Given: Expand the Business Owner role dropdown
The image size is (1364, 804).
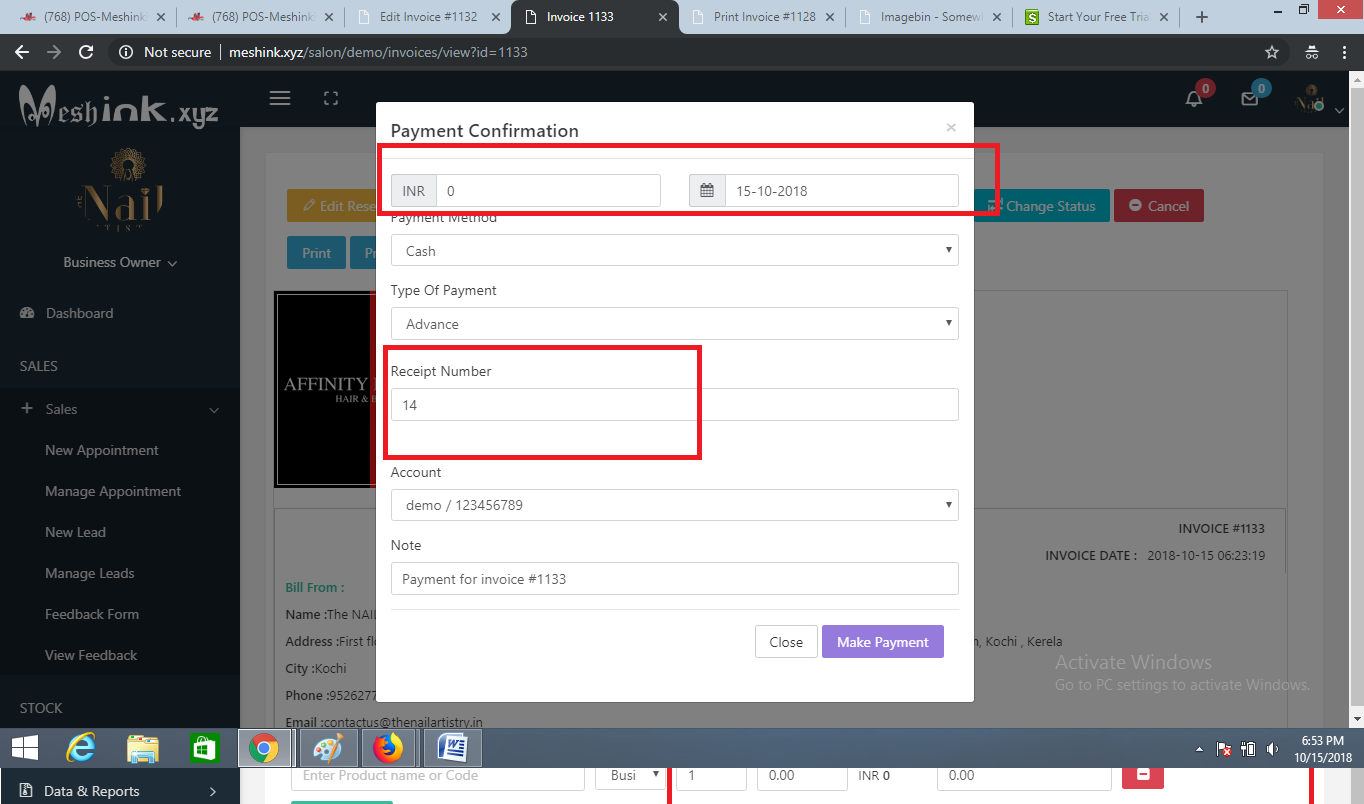Looking at the screenshot, I should point(120,262).
